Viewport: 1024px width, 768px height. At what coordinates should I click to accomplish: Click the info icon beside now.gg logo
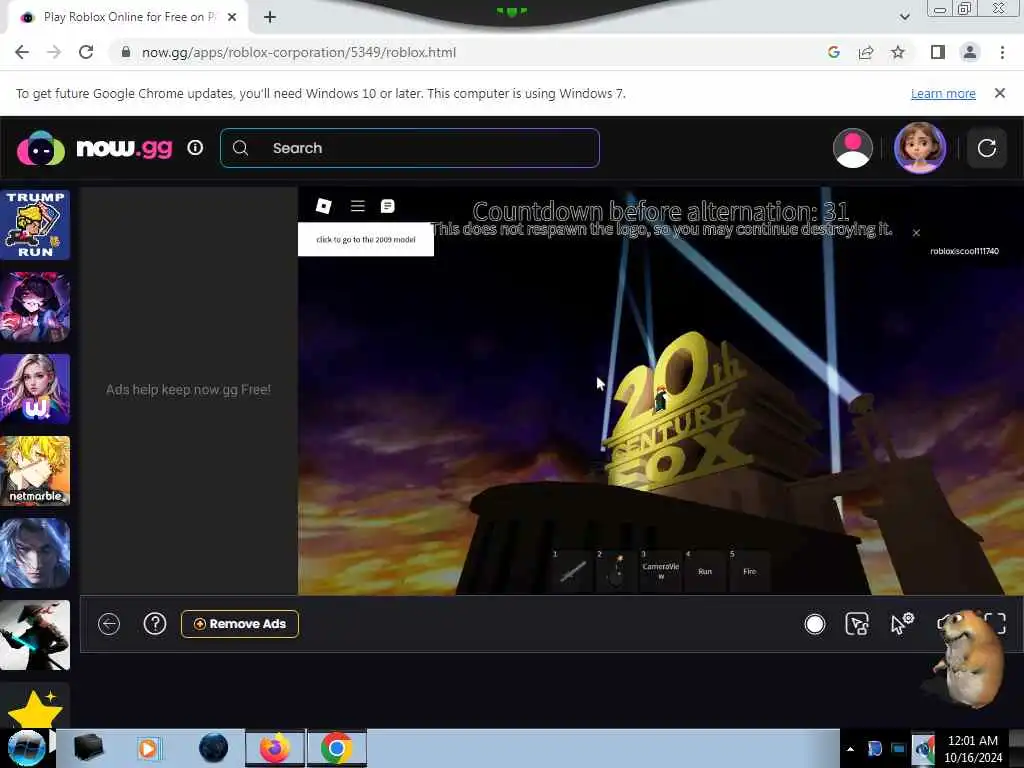point(195,148)
